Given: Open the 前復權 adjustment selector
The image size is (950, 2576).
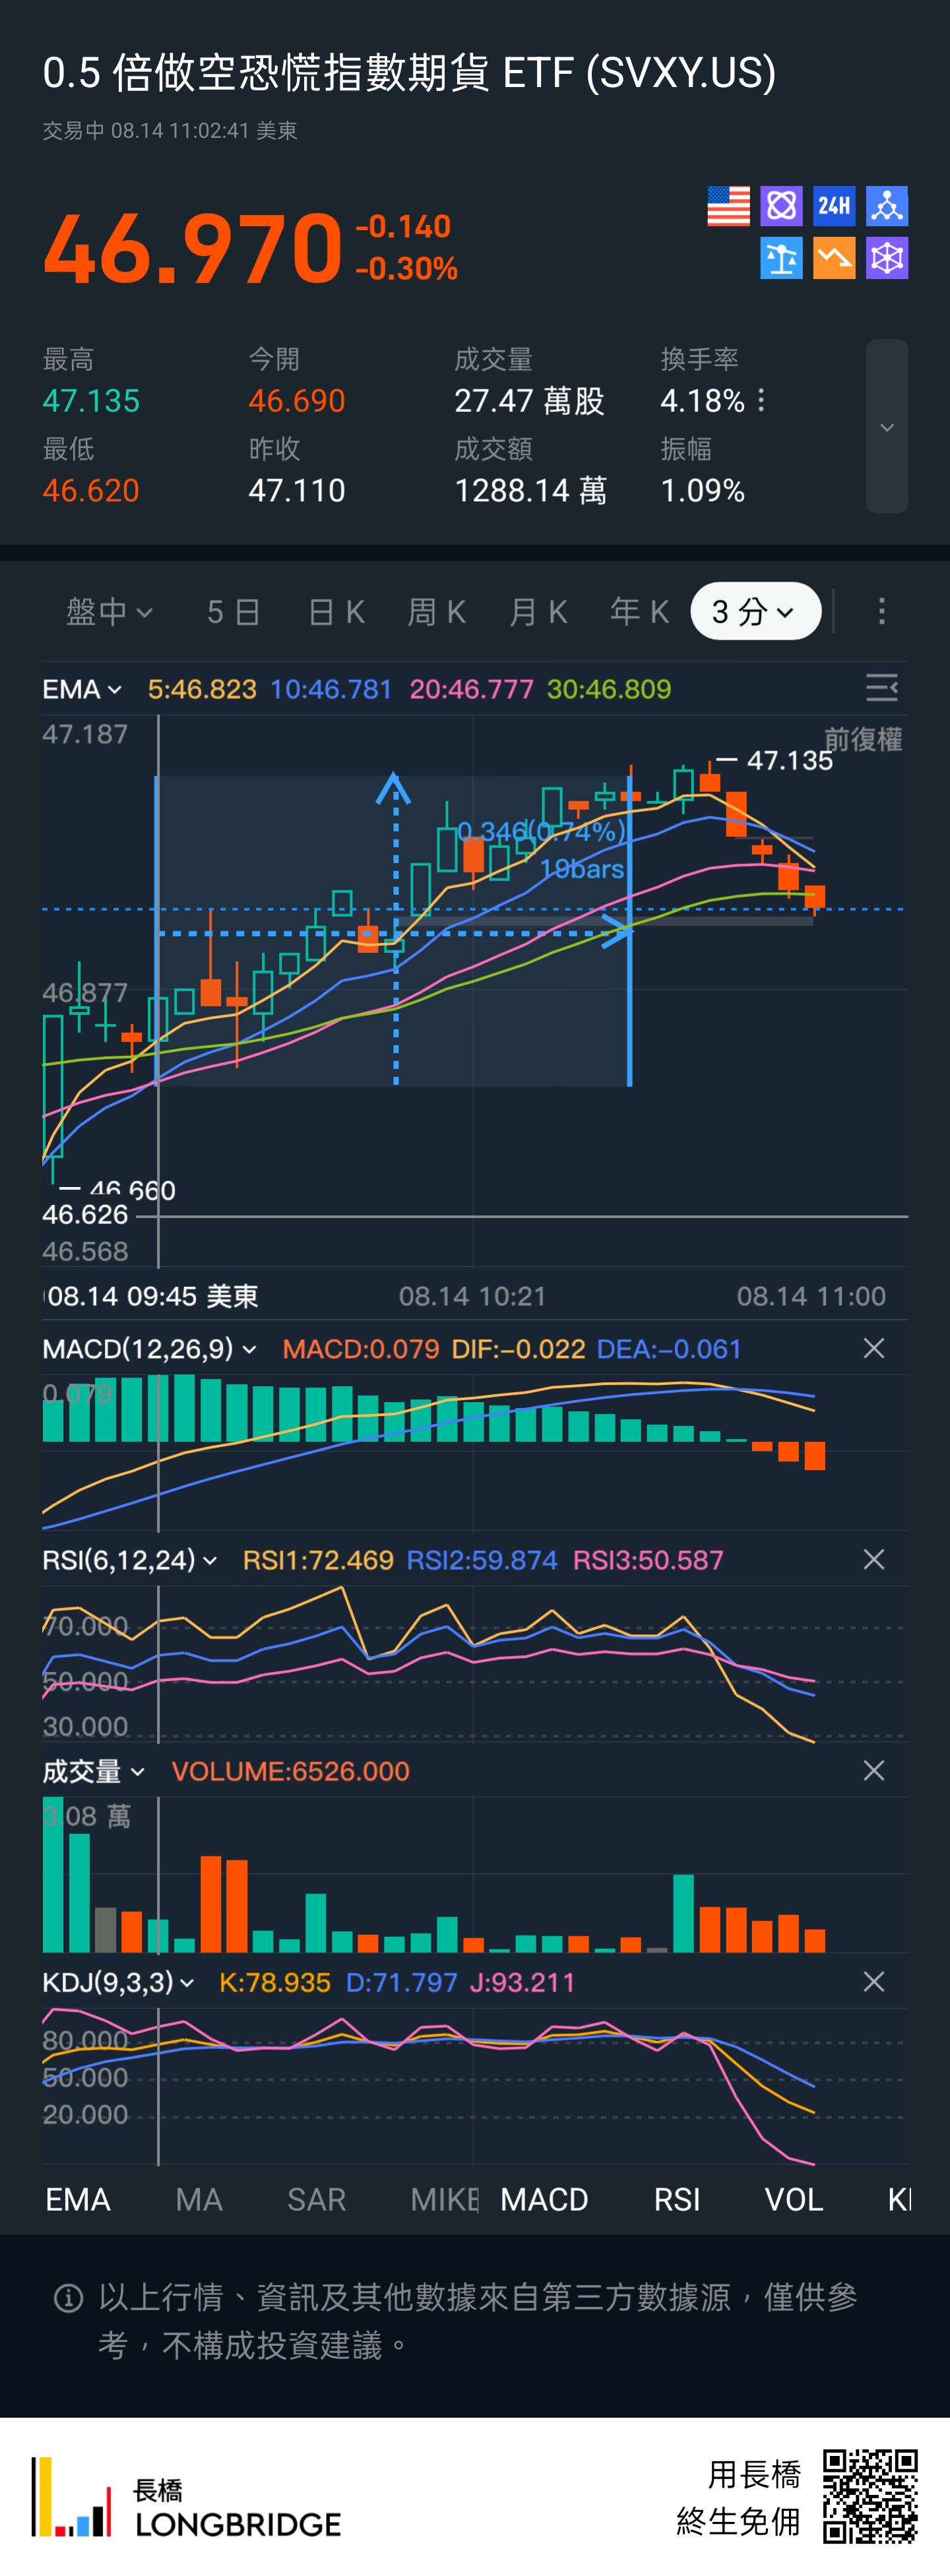Looking at the screenshot, I should pyautogui.click(x=863, y=740).
